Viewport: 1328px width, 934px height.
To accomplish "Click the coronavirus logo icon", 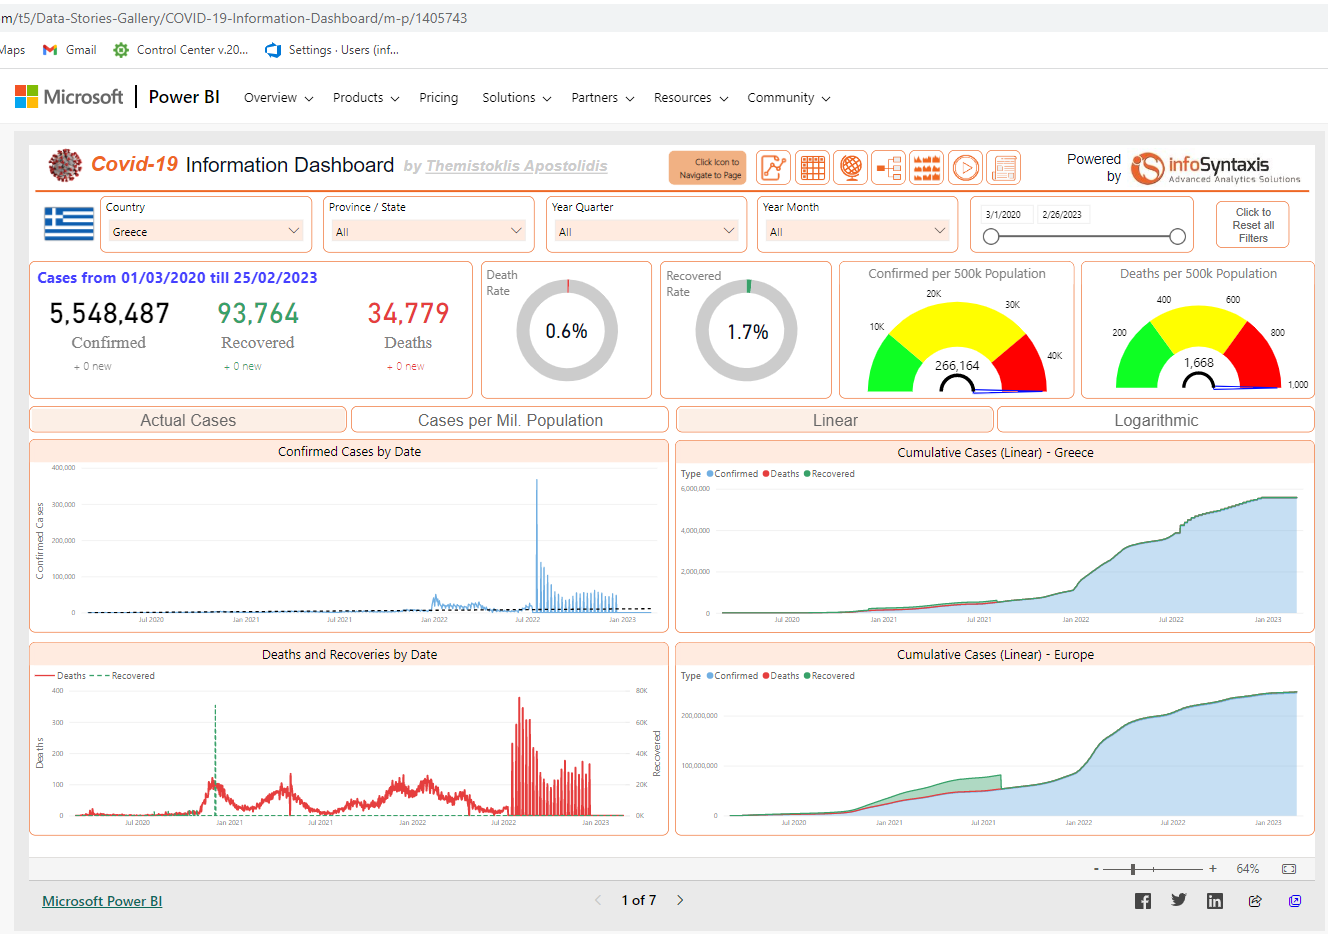I will coord(65,165).
